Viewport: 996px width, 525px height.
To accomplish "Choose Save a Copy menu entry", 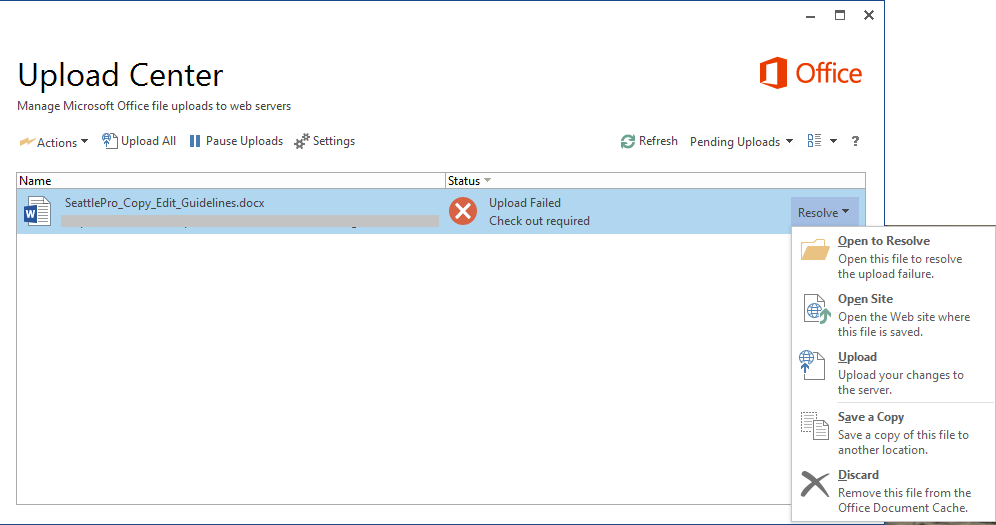I will (x=893, y=433).
